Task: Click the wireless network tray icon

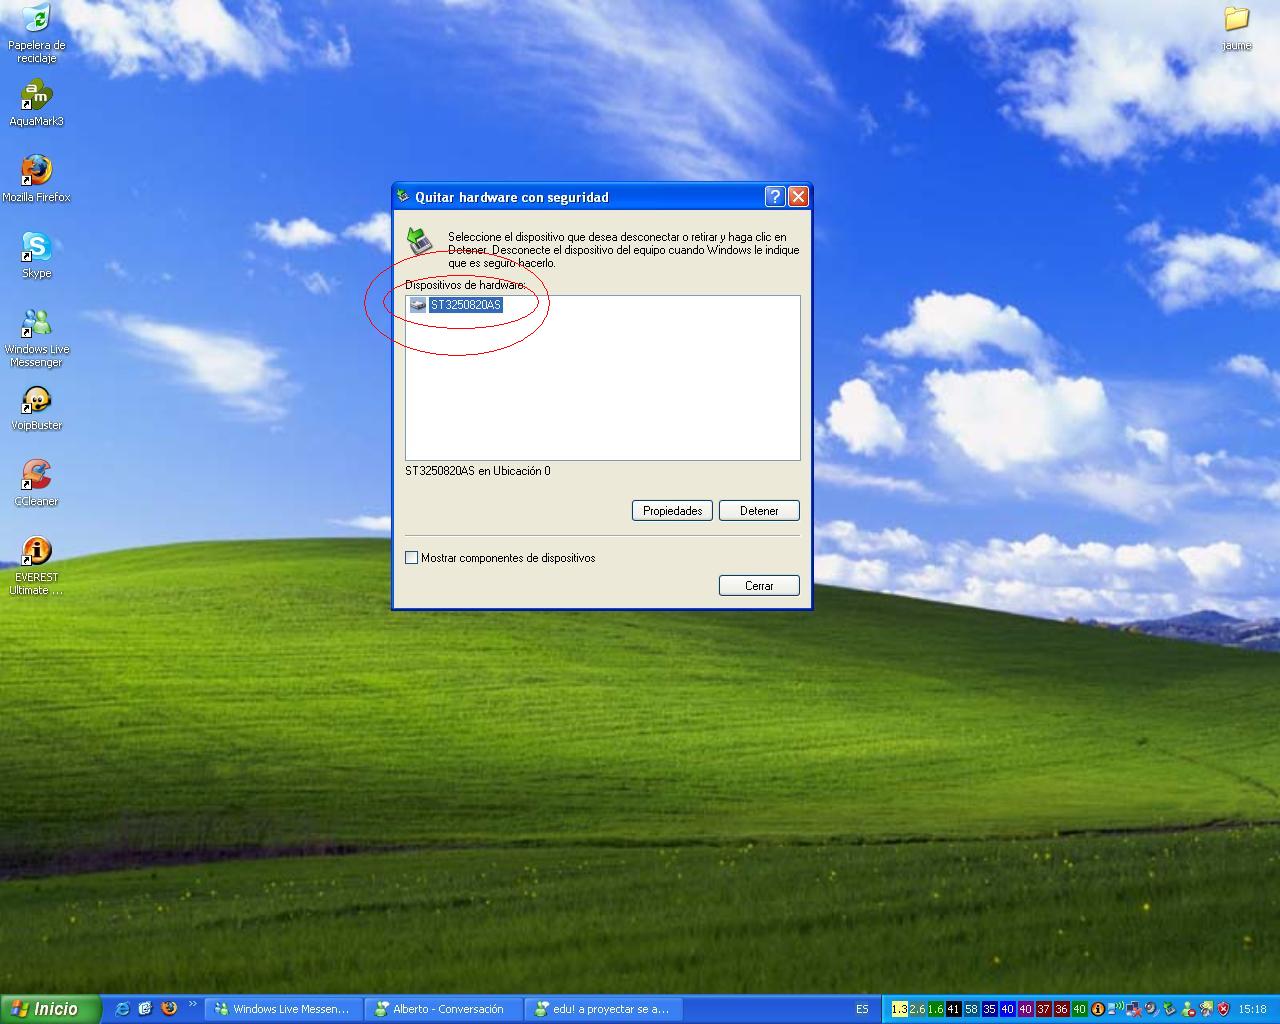Action: pos(1115,1009)
